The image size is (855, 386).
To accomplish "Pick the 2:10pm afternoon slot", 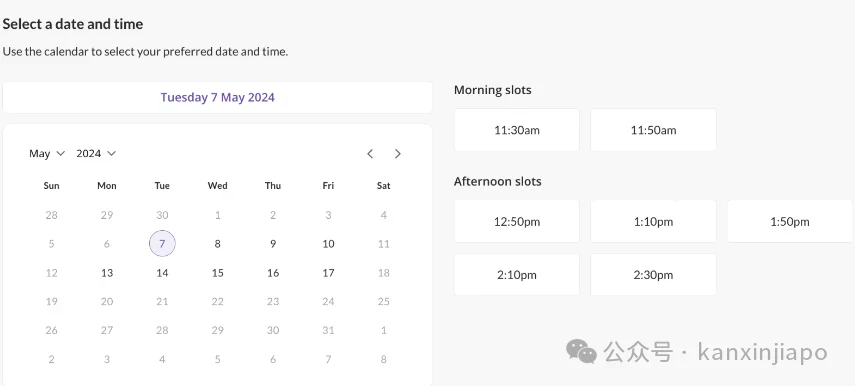I will click(x=516, y=275).
